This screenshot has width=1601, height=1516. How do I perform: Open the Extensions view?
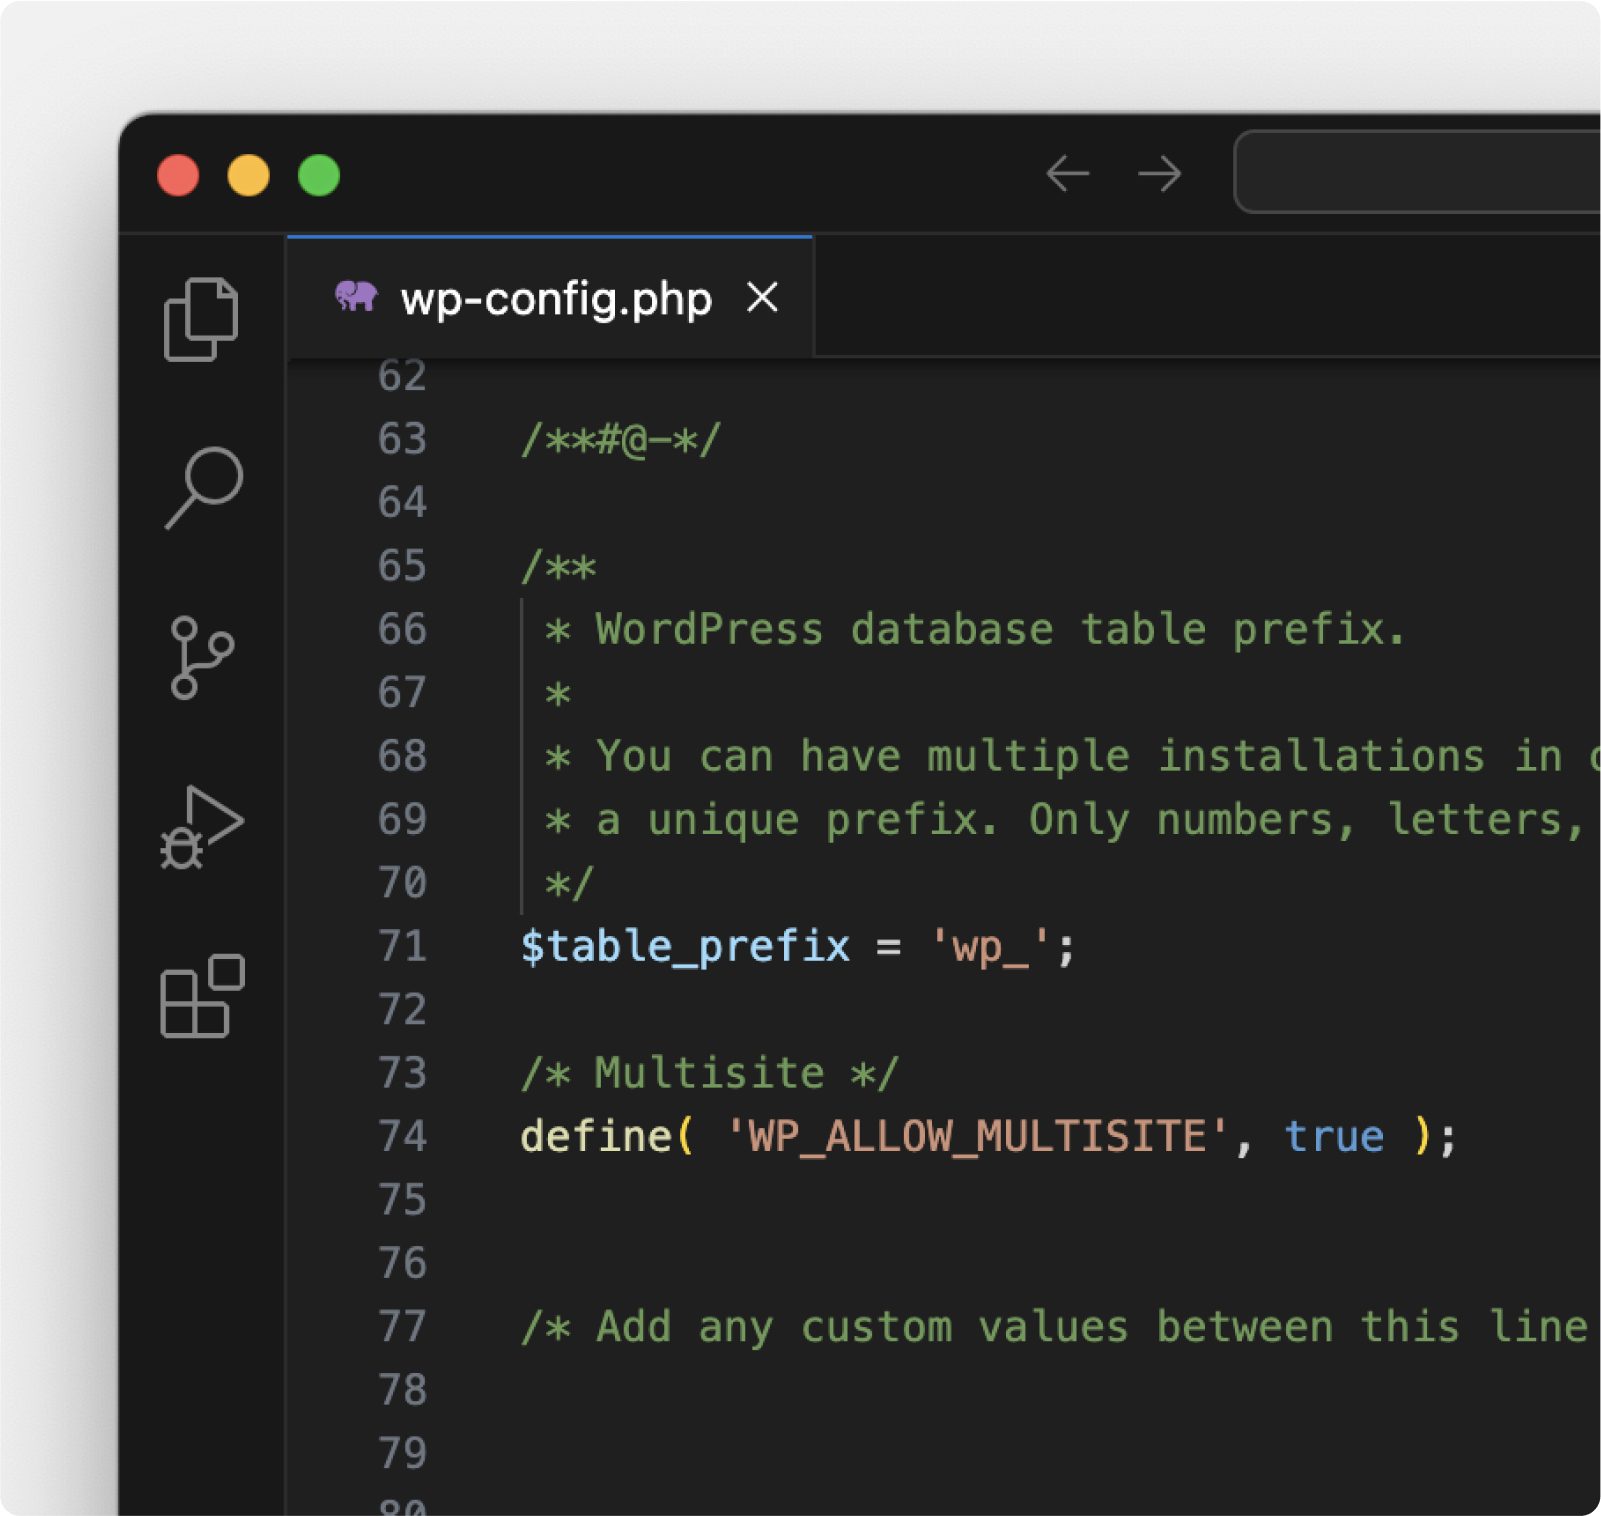[x=202, y=996]
